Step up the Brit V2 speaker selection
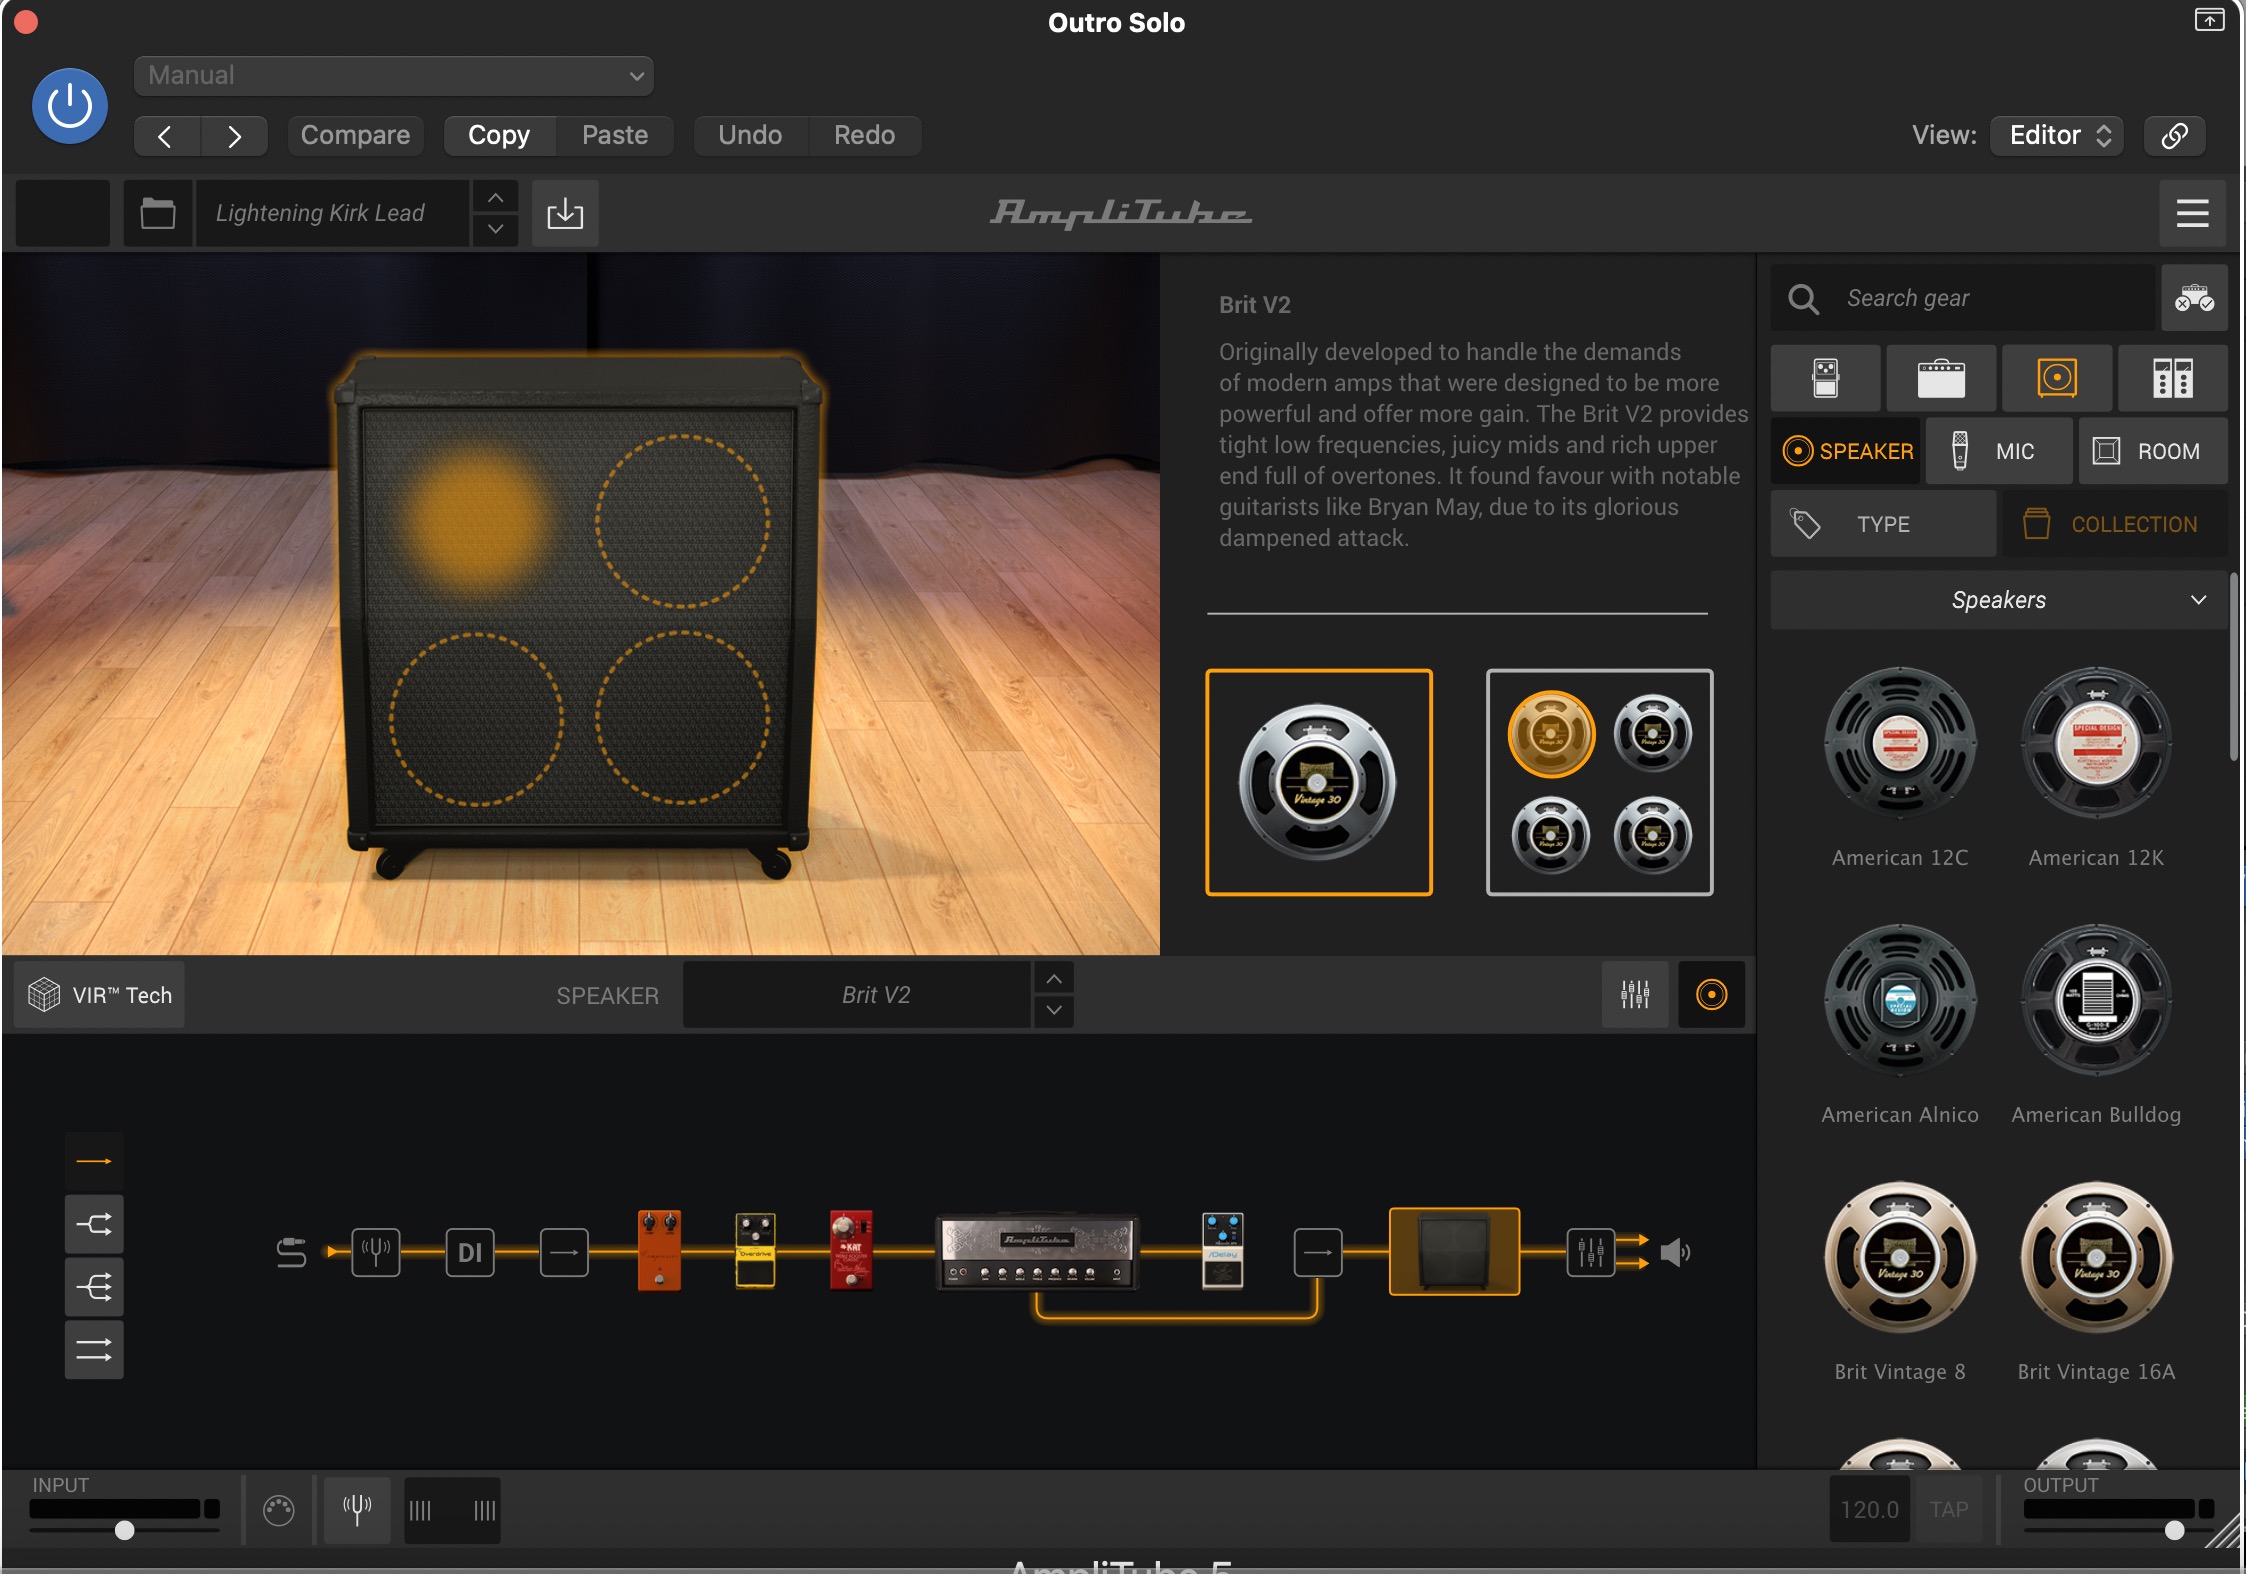The width and height of the screenshot is (2246, 1574). (1054, 979)
